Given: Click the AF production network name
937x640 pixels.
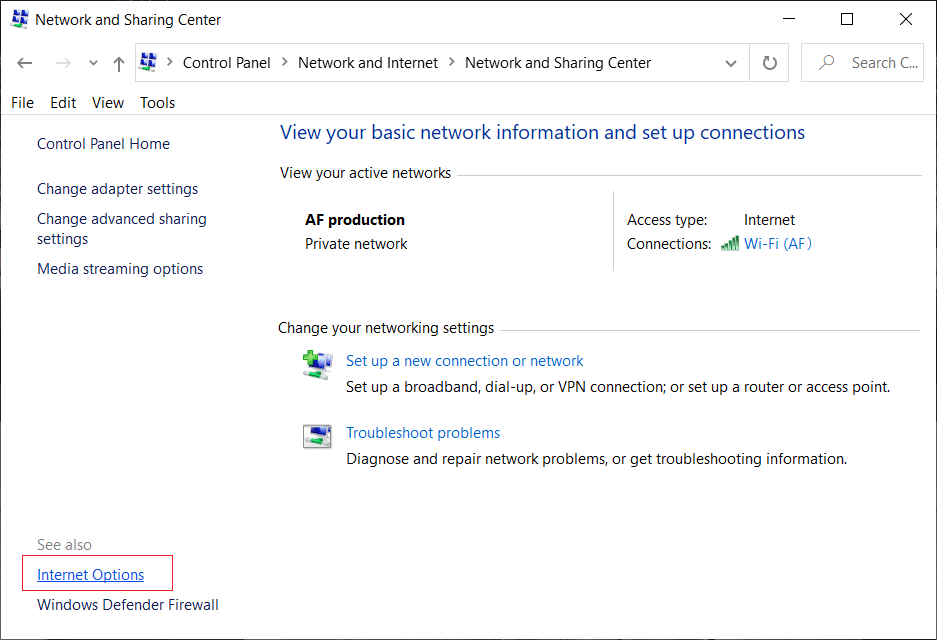Looking at the screenshot, I should click(355, 220).
